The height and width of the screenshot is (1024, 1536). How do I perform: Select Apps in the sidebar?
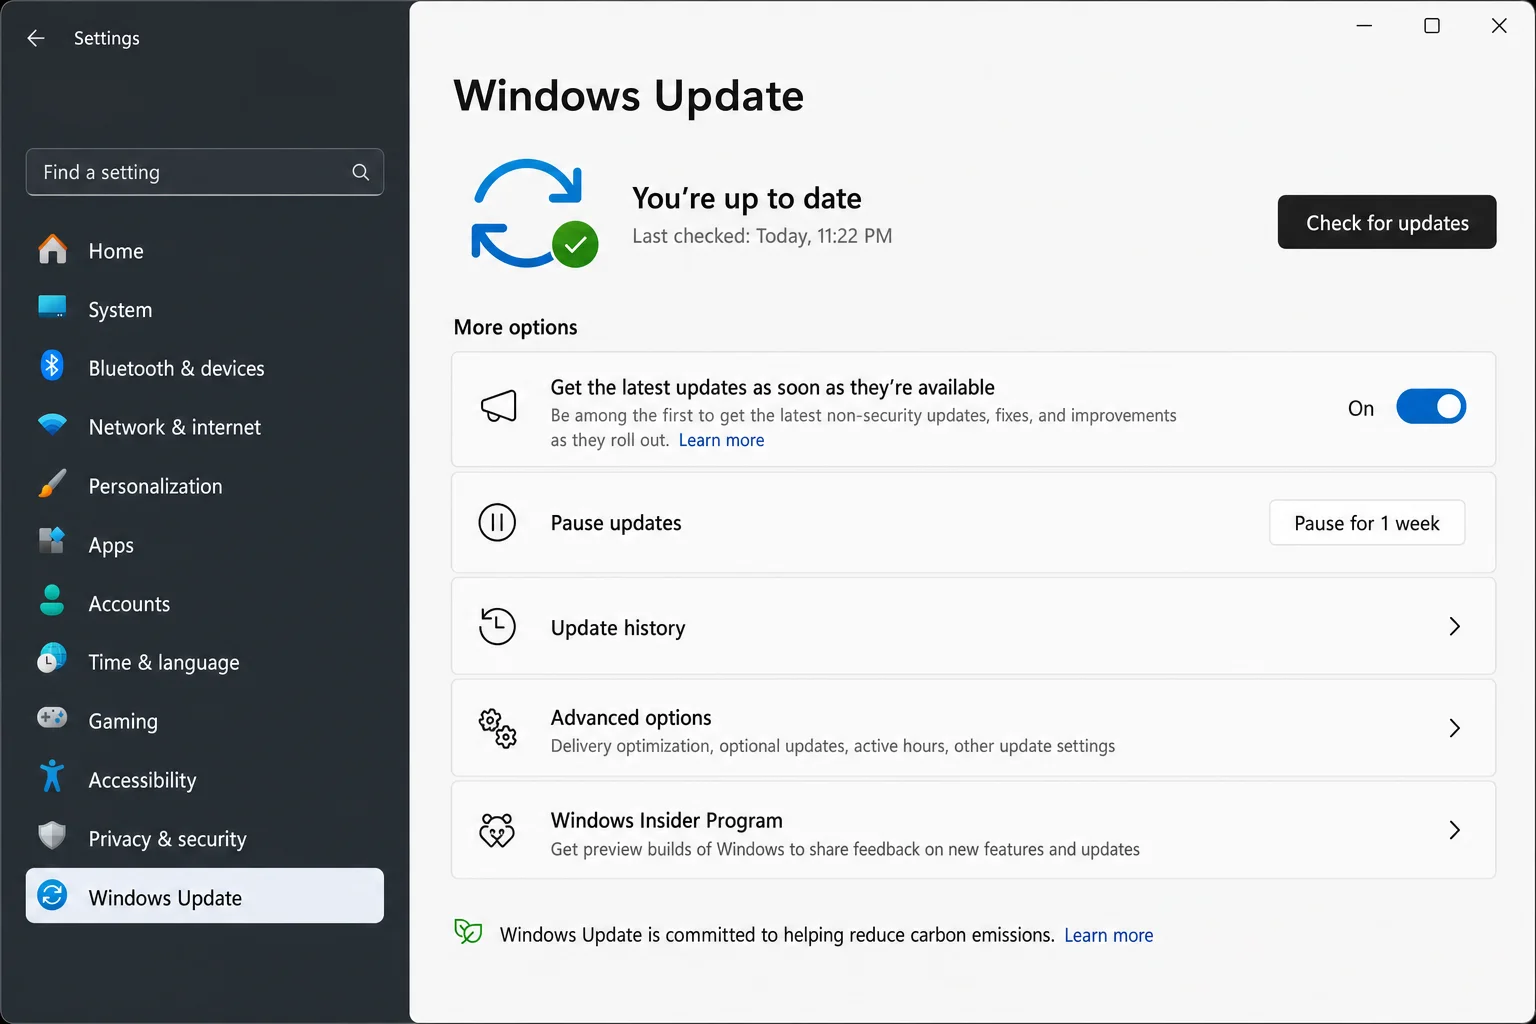[x=205, y=545]
